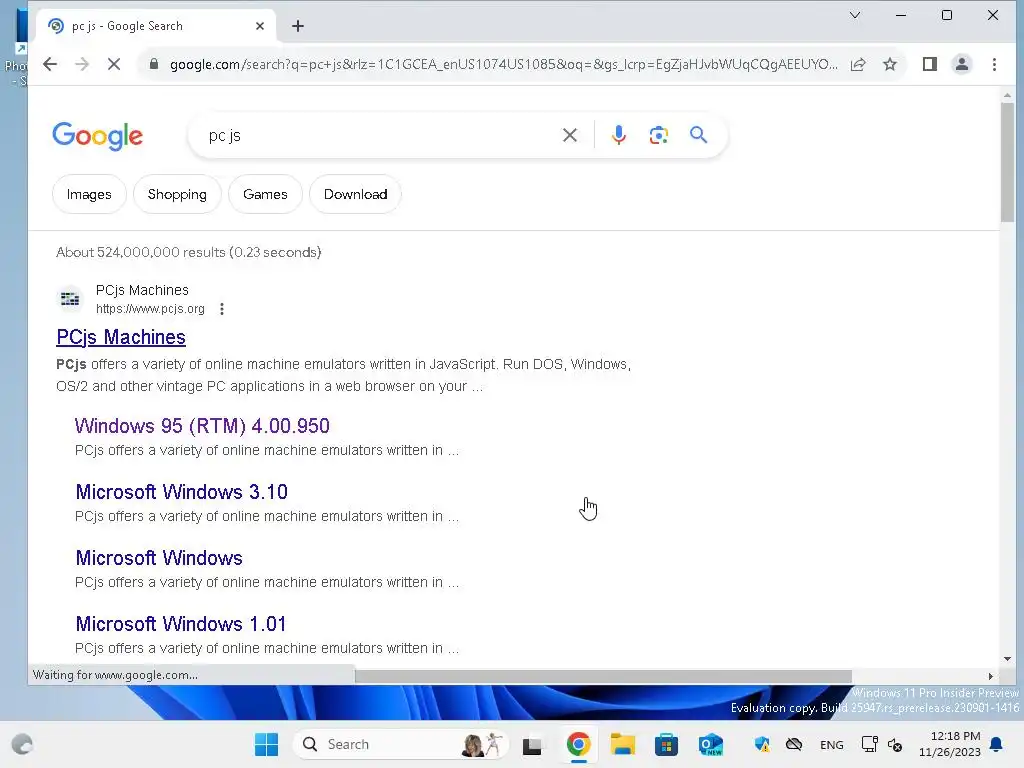Go back using the browser back arrow
The width and height of the screenshot is (1024, 768).
tap(50, 64)
